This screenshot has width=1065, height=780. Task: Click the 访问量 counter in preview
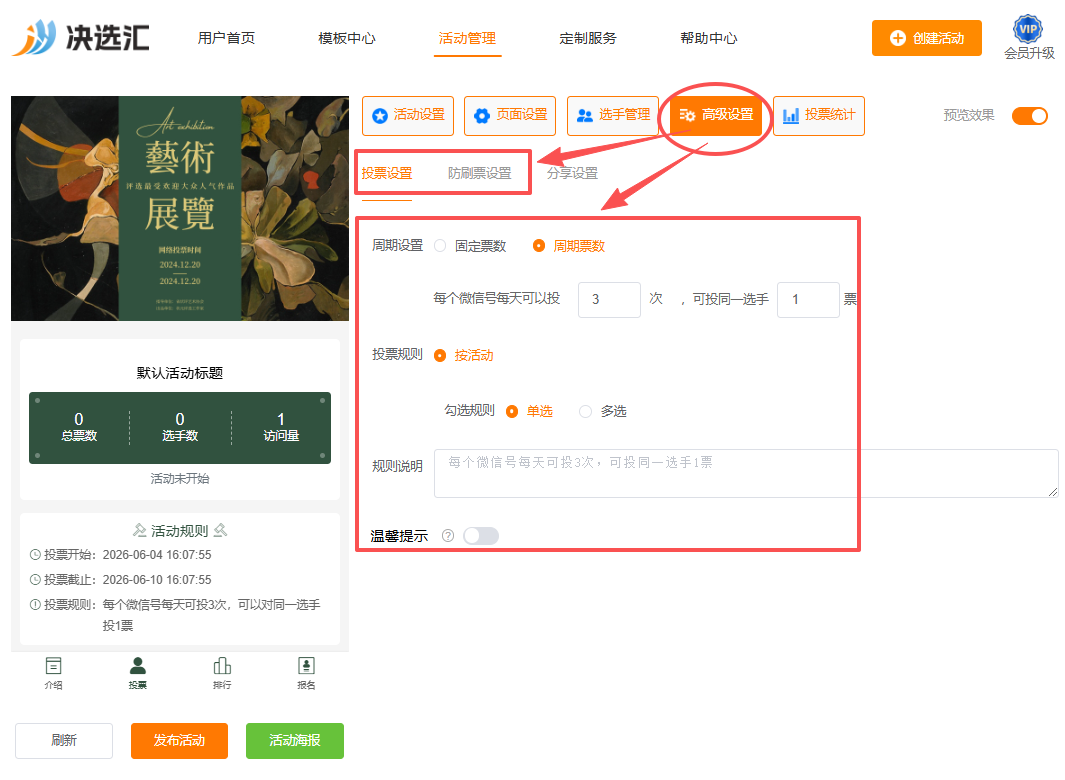(x=281, y=427)
